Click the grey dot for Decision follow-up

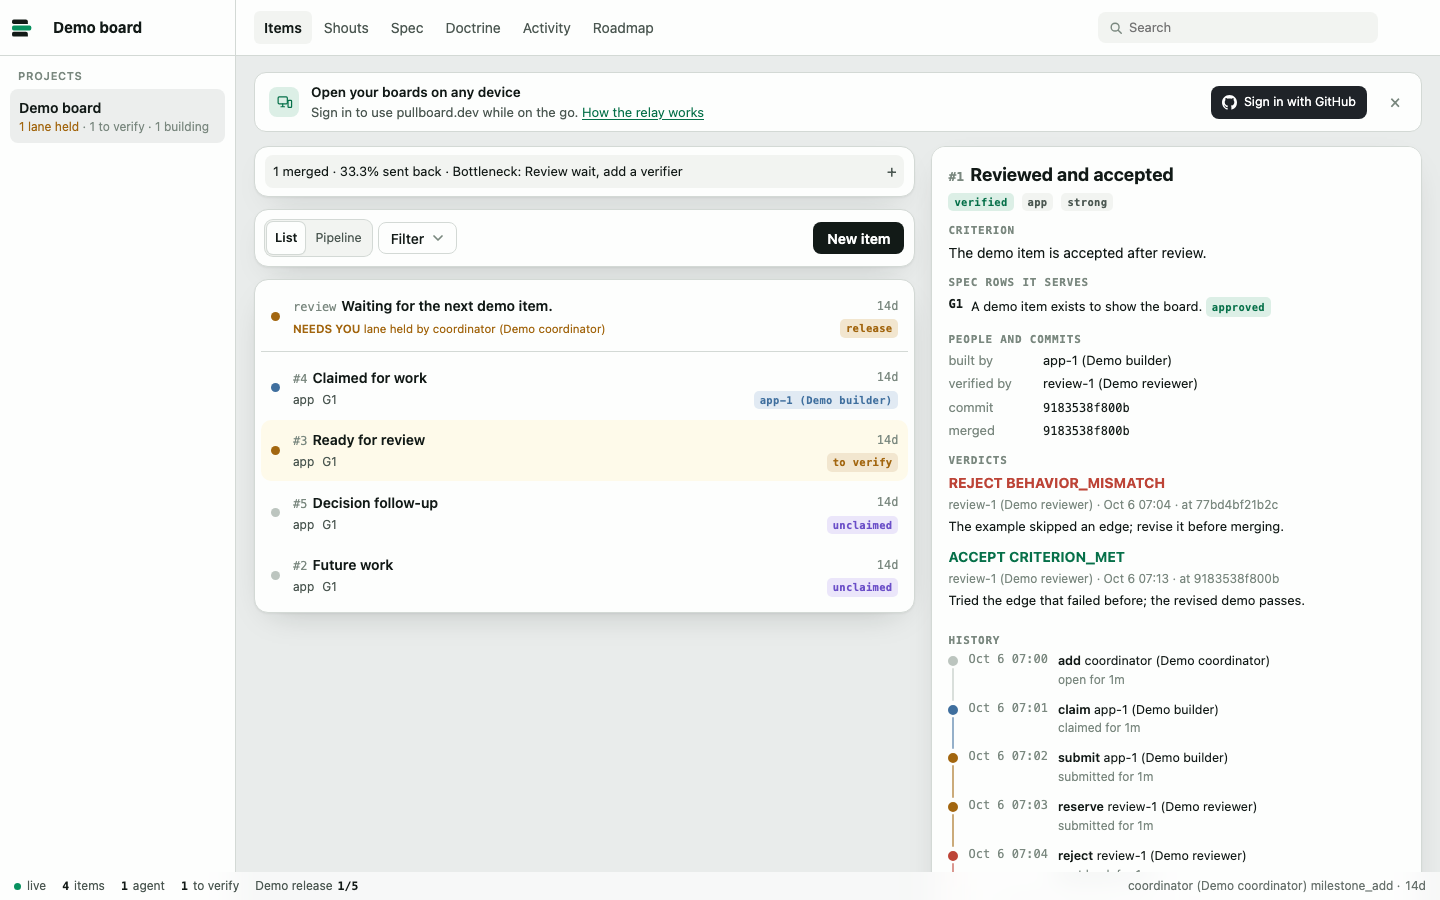point(275,513)
